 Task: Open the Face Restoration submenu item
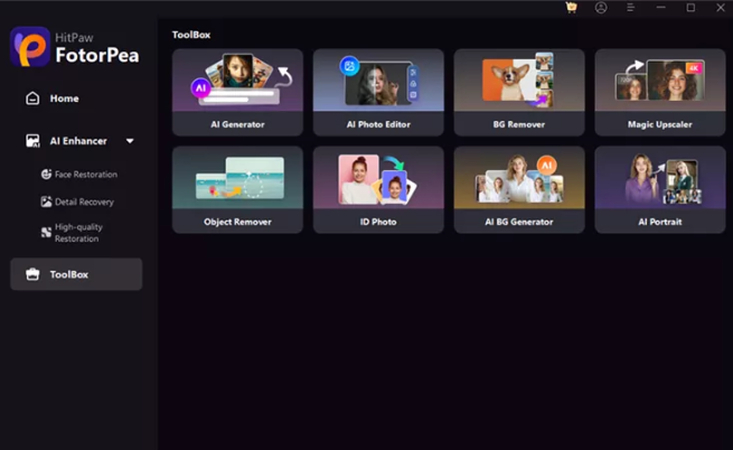click(x=79, y=174)
